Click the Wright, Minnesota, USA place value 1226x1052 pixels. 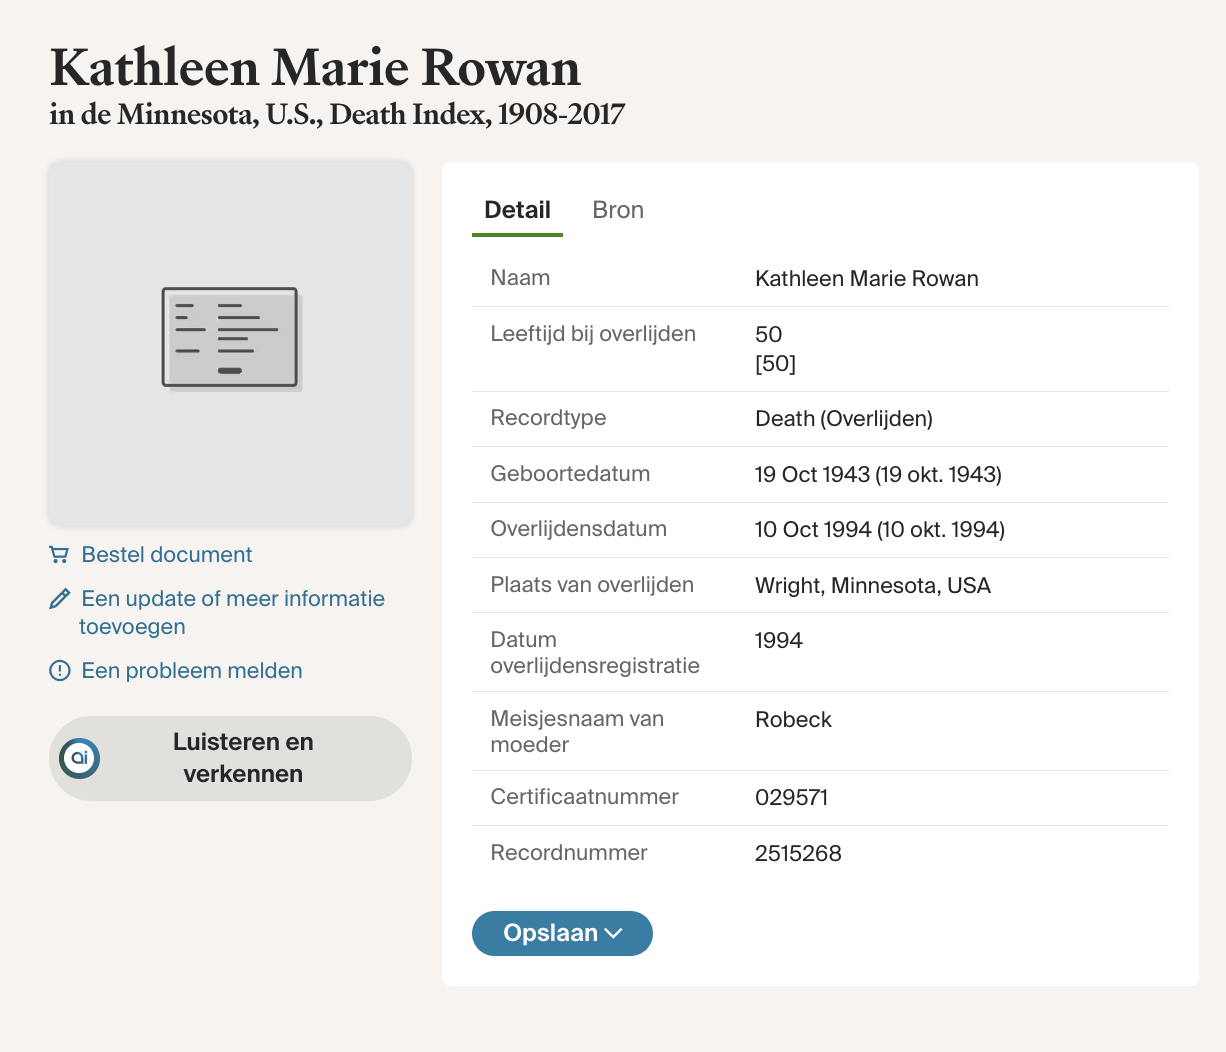click(873, 585)
